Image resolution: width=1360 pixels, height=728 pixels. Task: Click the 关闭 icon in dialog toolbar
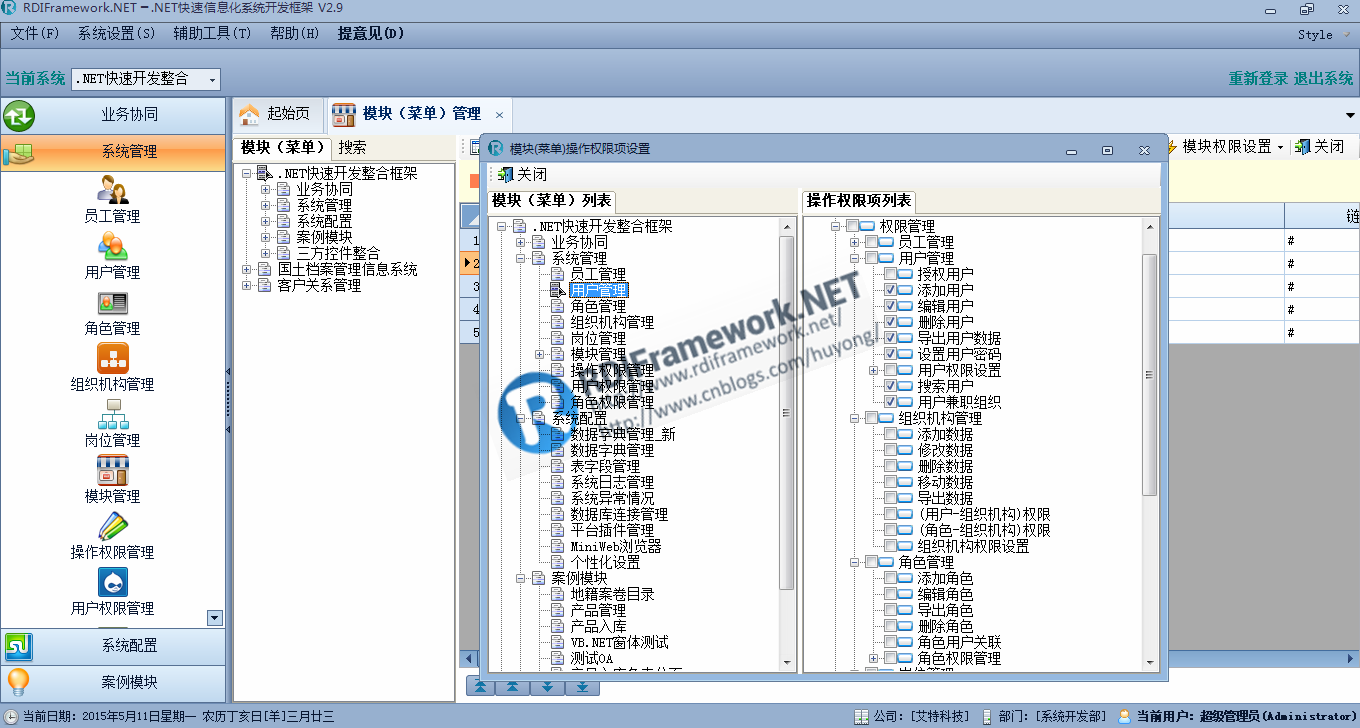506,174
